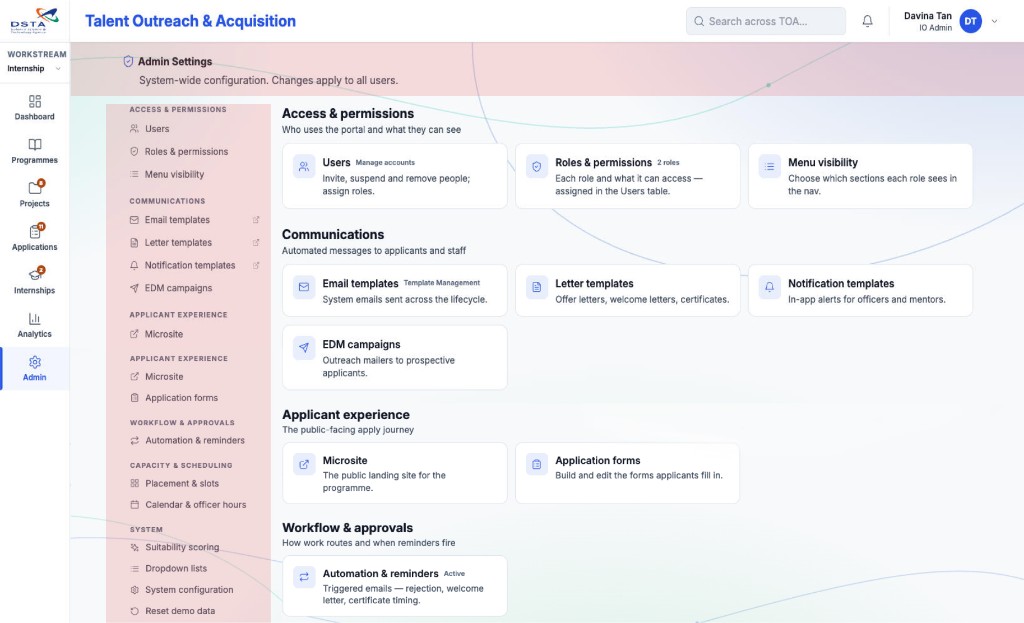Click the DT user avatar
The image size is (1024, 623).
pos(970,21)
